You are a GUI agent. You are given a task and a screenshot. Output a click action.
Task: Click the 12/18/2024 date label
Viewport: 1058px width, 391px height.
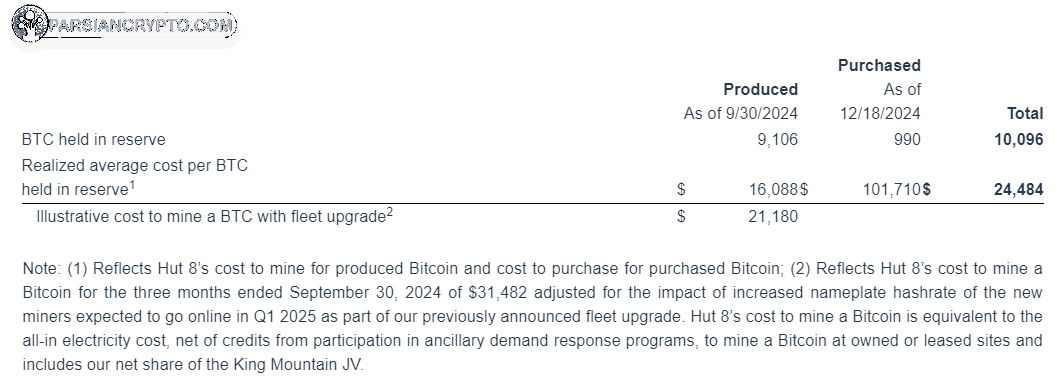click(880, 113)
